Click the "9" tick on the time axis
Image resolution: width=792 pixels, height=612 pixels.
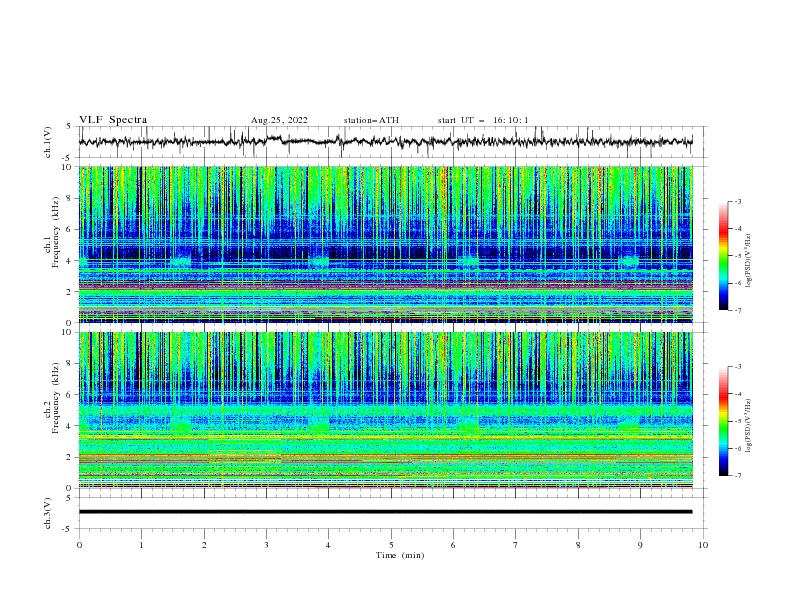(640, 545)
